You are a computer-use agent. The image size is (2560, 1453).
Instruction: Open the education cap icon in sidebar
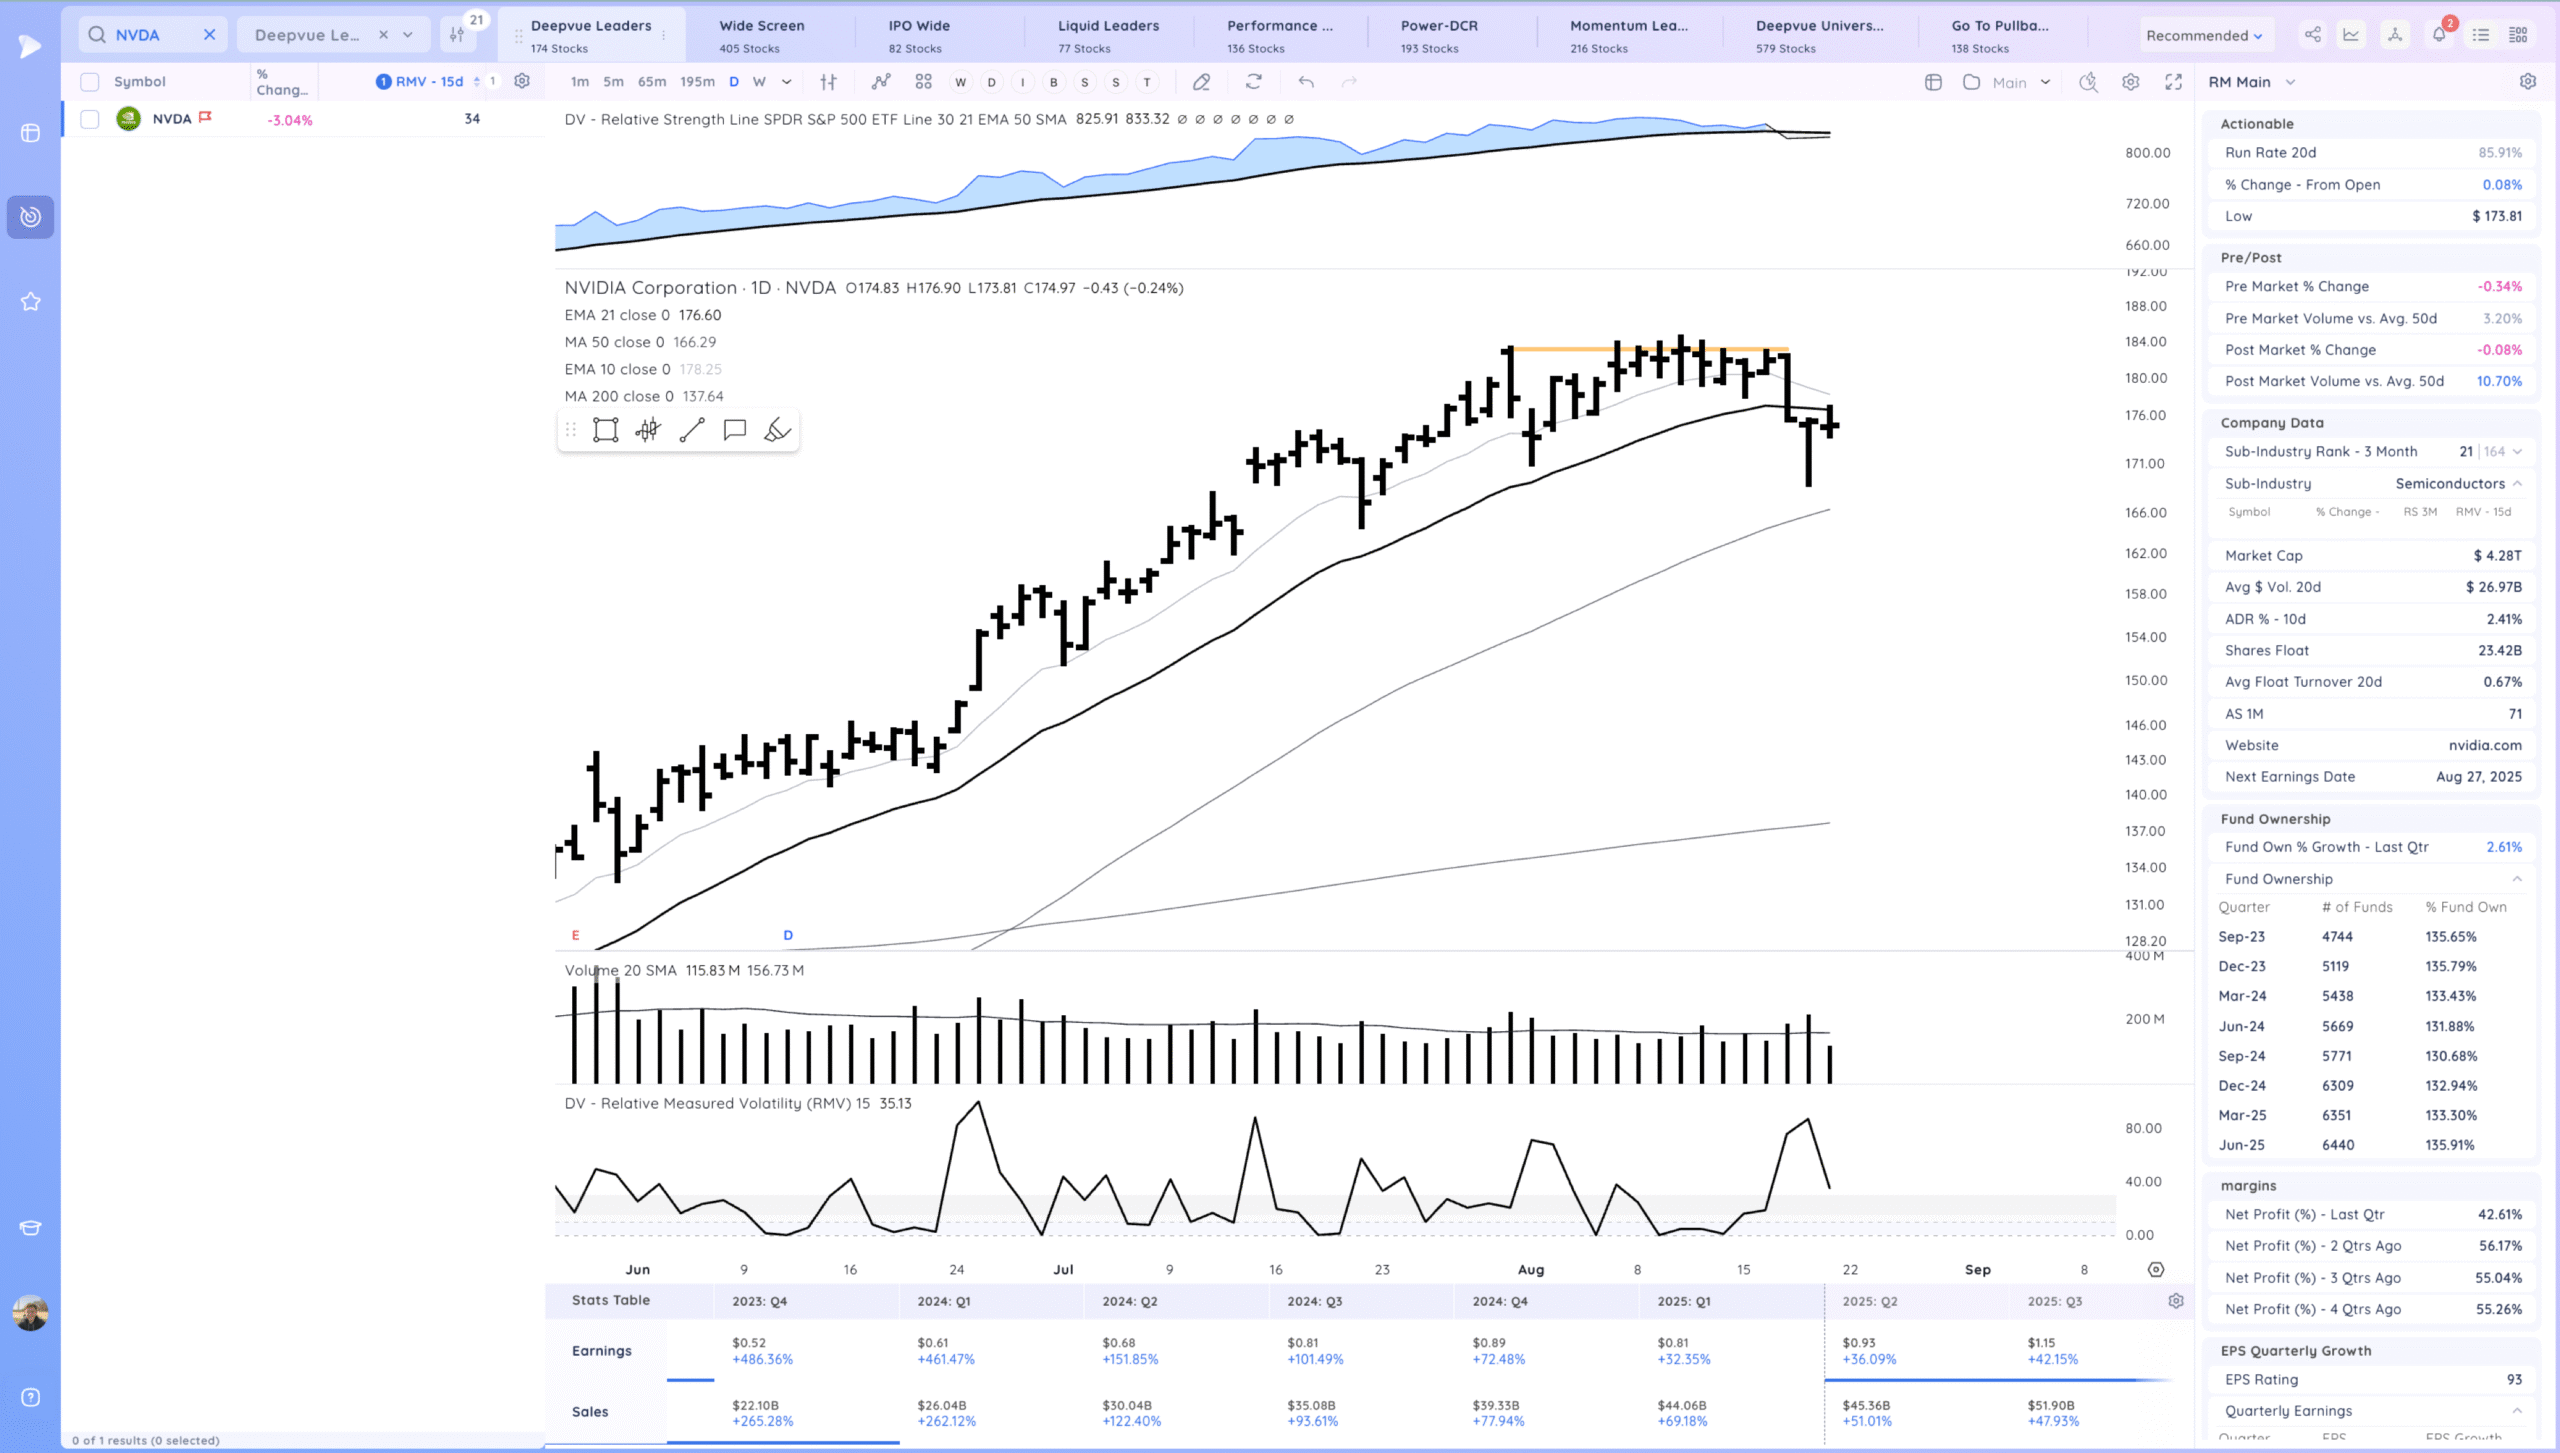click(x=31, y=1228)
